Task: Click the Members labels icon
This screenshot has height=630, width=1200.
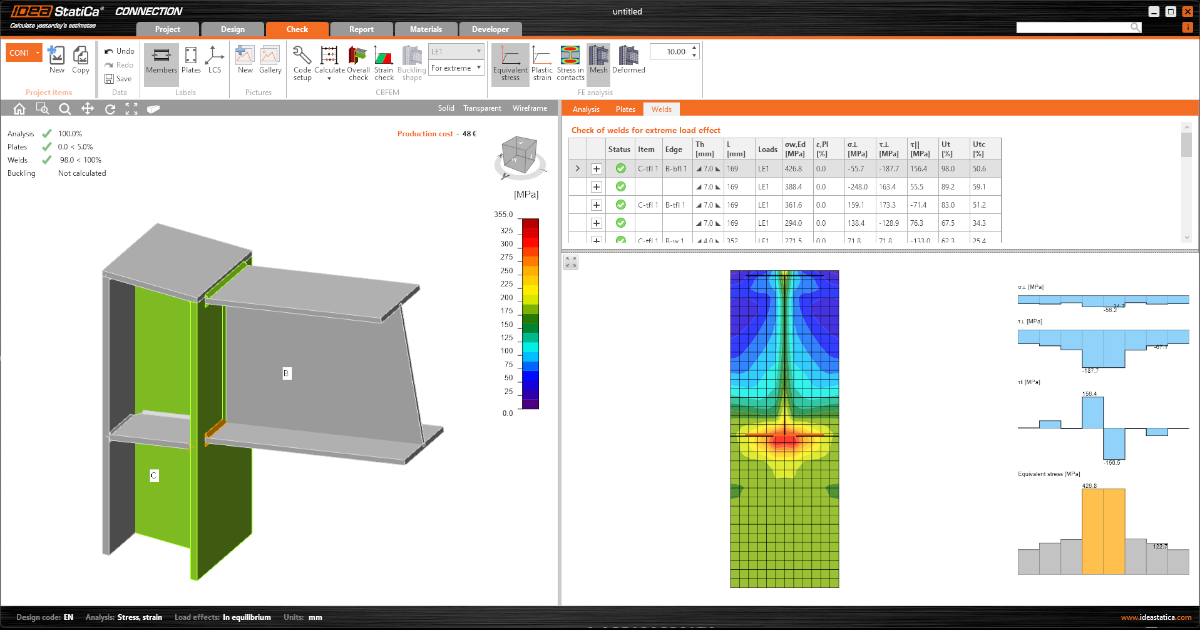Action: tap(162, 62)
